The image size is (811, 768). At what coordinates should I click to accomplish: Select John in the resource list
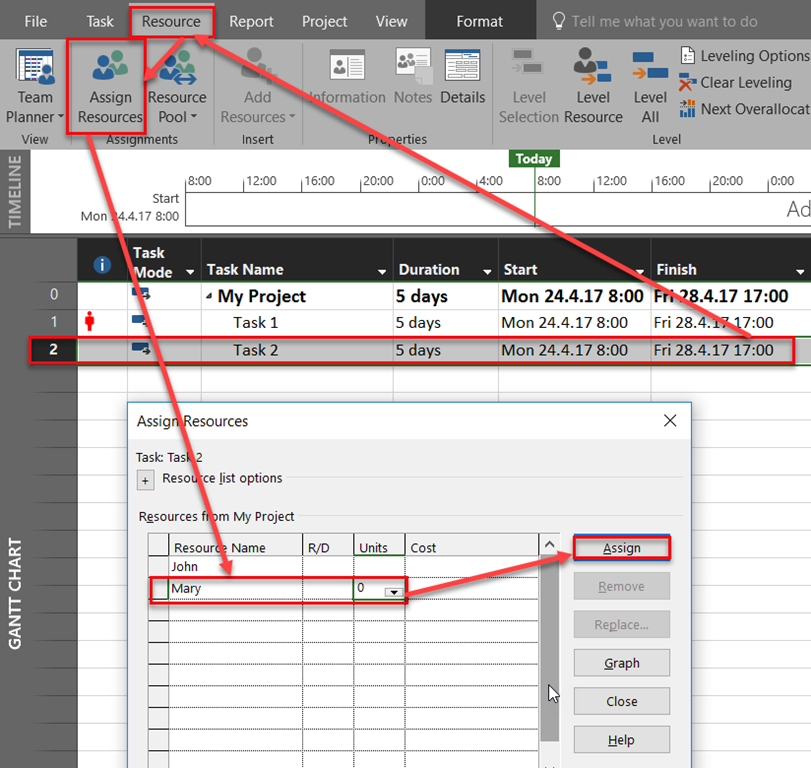point(186,567)
